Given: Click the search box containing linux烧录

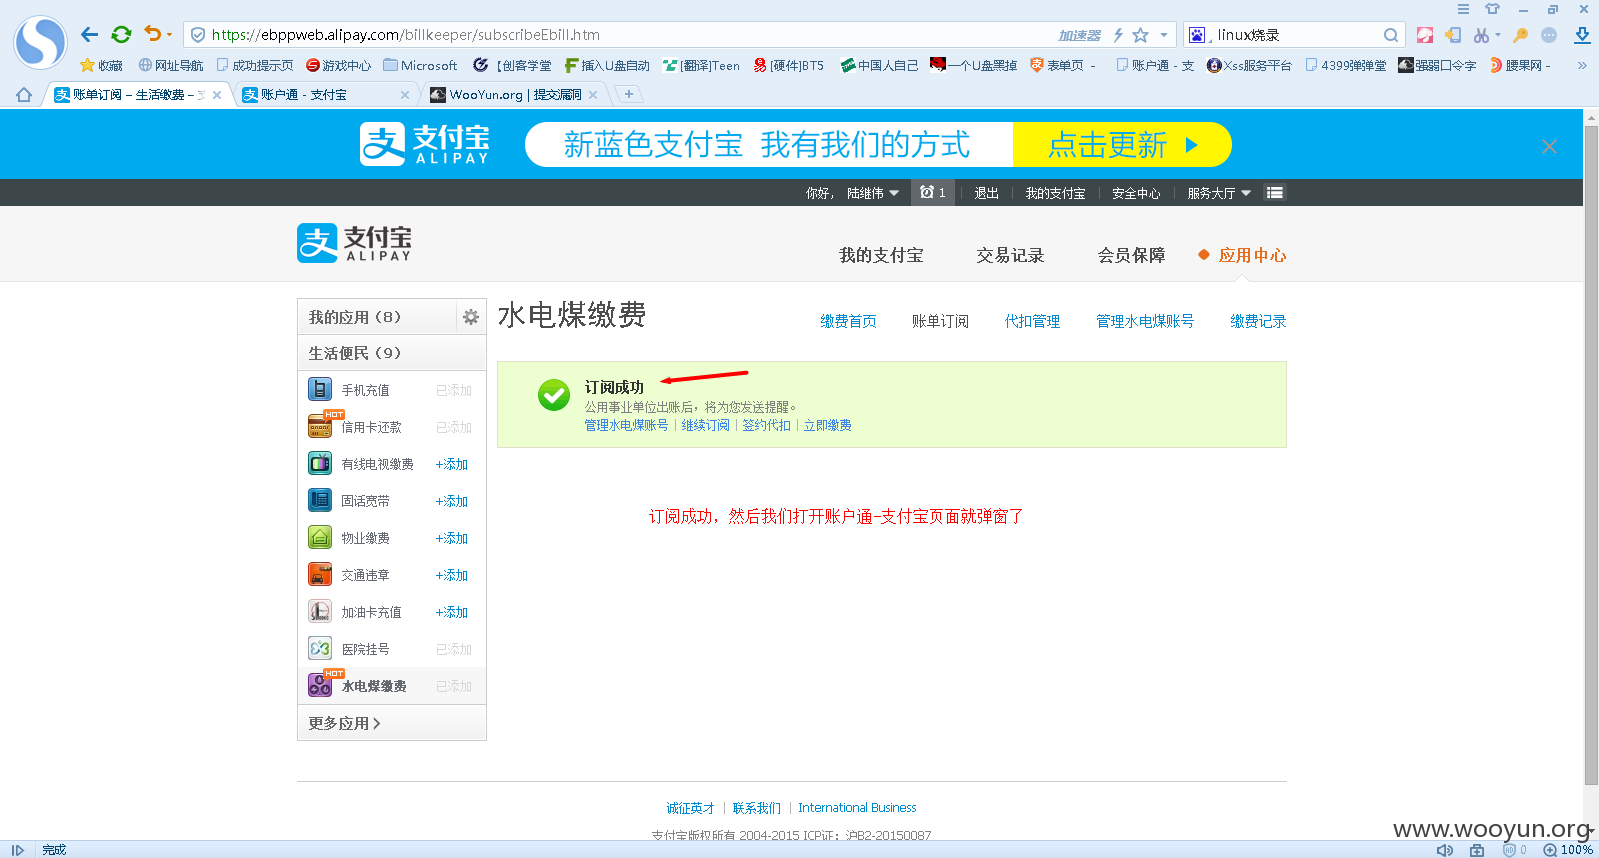Looking at the screenshot, I should pyautogui.click(x=1295, y=35).
